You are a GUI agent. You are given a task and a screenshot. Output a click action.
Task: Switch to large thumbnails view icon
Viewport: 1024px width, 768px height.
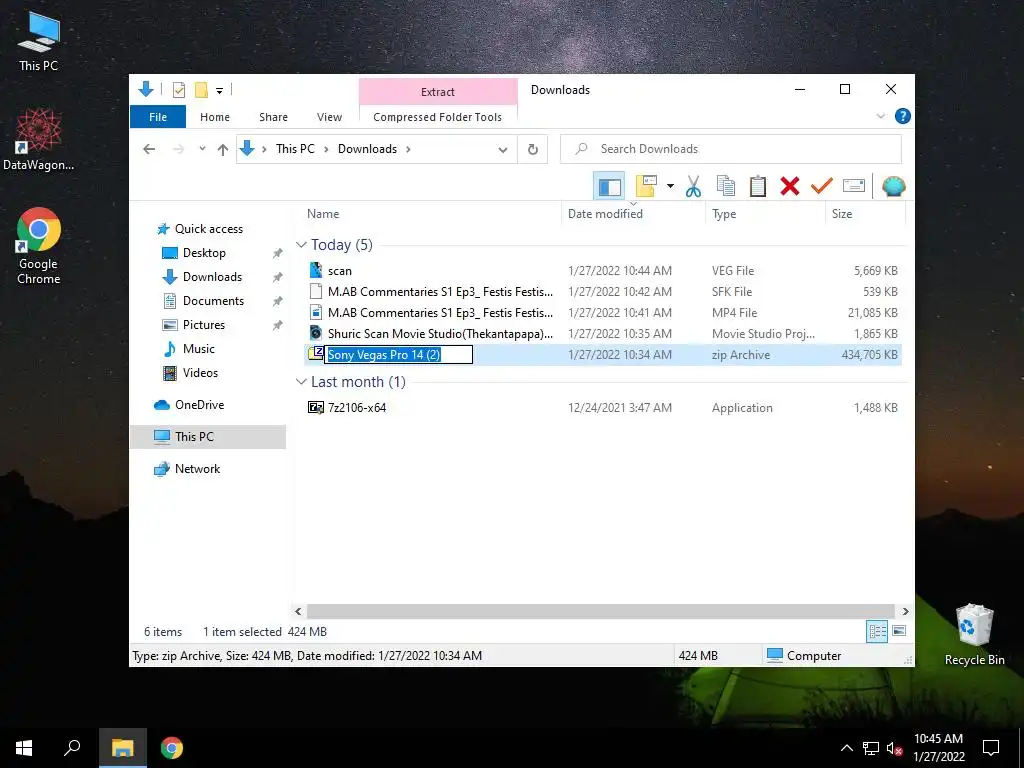pyautogui.click(x=899, y=632)
